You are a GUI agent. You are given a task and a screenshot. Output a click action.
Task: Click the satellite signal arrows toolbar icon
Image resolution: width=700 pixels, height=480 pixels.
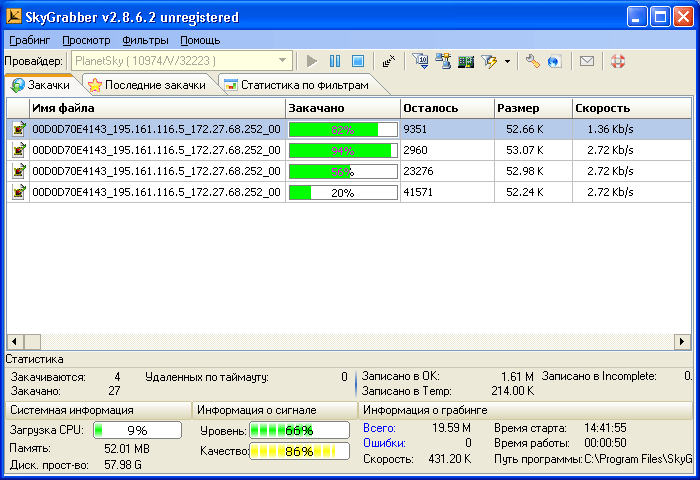click(x=389, y=61)
